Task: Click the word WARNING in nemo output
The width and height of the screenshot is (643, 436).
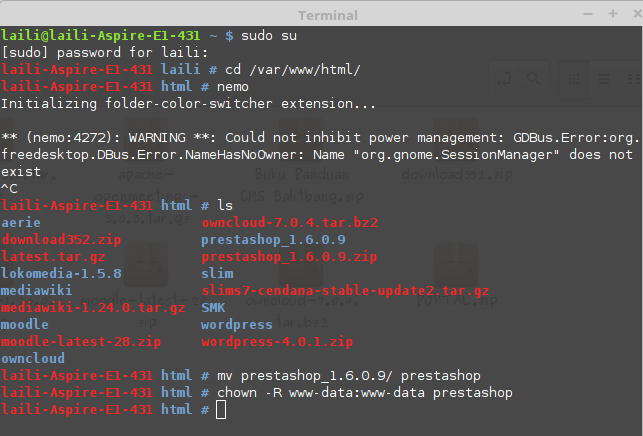Action: (x=157, y=138)
